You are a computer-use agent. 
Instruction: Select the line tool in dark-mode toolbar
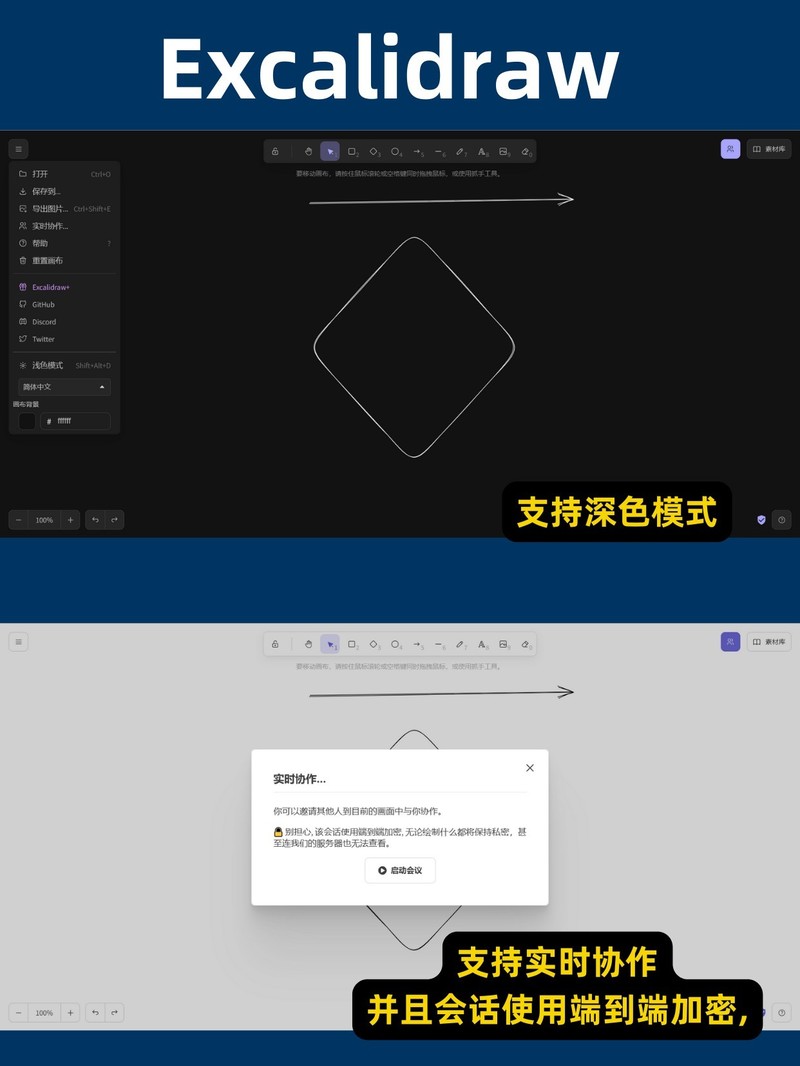439,151
